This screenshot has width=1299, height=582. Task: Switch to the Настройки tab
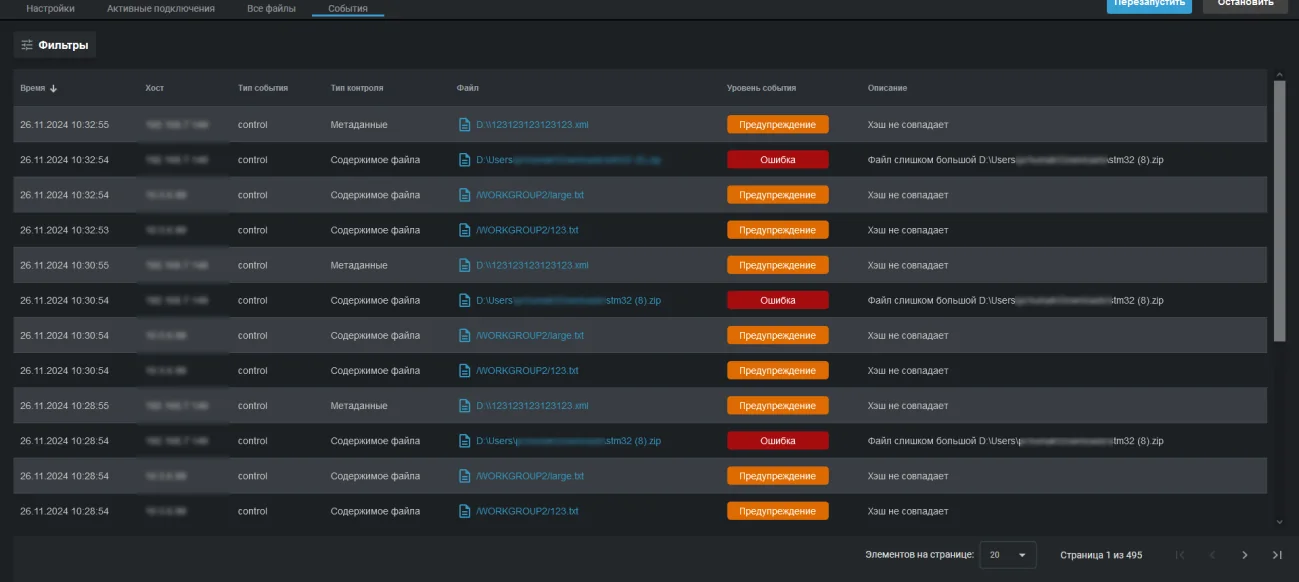[x=51, y=8]
